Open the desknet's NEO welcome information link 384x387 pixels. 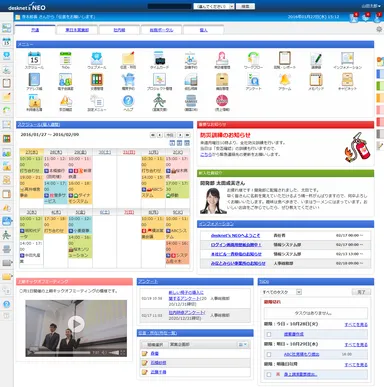(235, 235)
